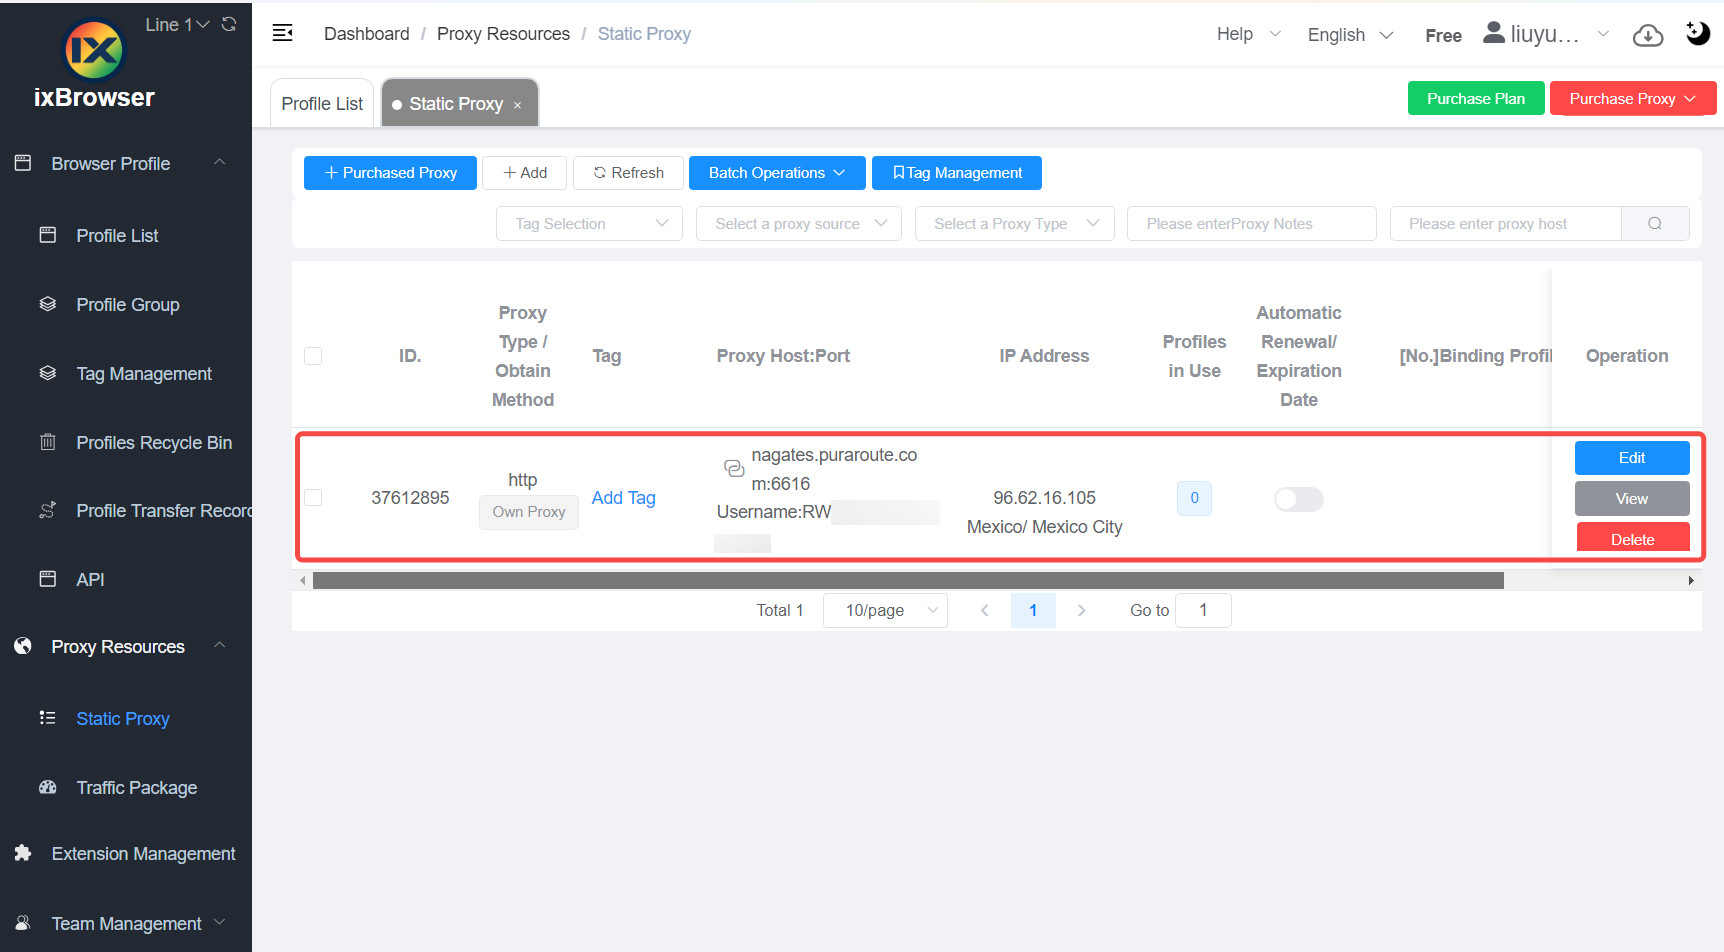Click the user avatar icon
Image resolution: width=1724 pixels, height=952 pixels.
coord(1494,33)
